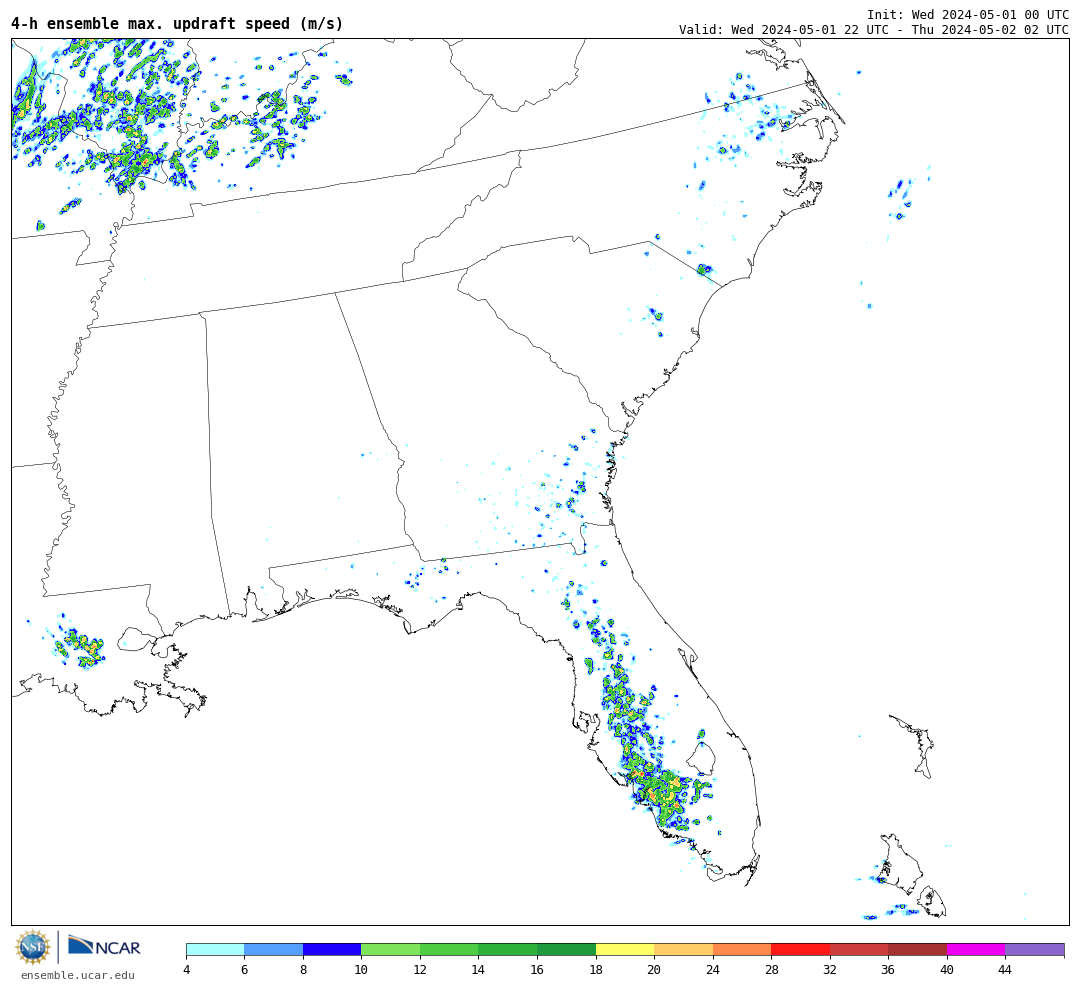The image size is (1080, 988).
Task: Click the colorbar label 24
Action: [x=713, y=970]
